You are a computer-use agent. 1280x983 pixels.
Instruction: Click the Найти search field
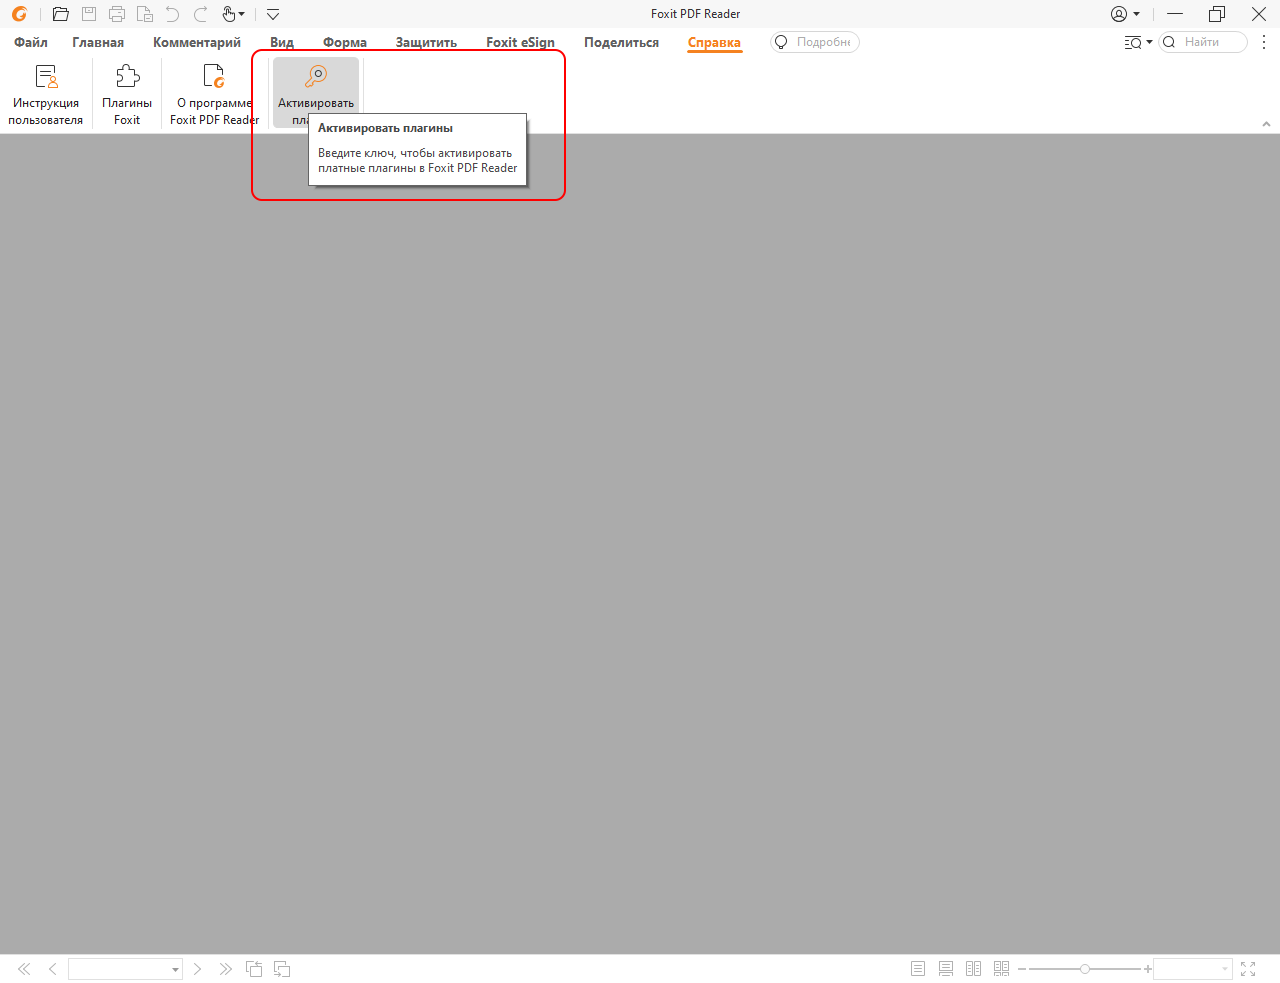1203,42
